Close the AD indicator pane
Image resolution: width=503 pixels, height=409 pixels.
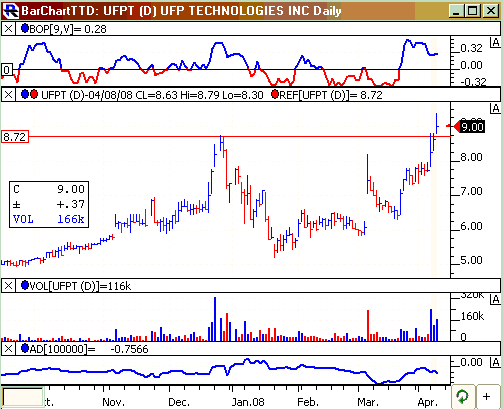[x=8, y=349]
